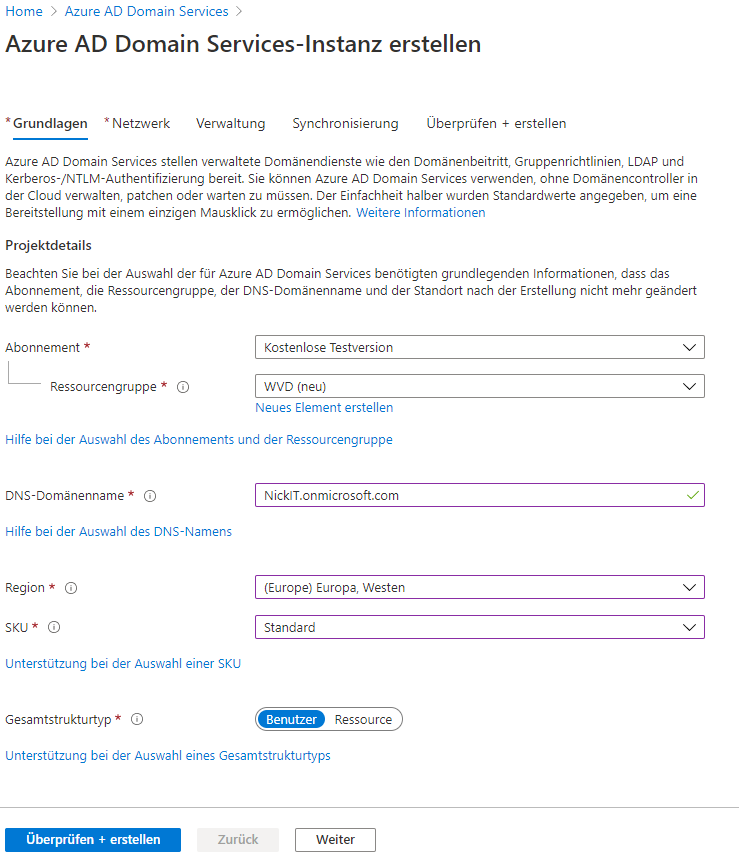This screenshot has width=739, height=864.
Task: Expand the SKU dropdown
Action: pos(479,627)
